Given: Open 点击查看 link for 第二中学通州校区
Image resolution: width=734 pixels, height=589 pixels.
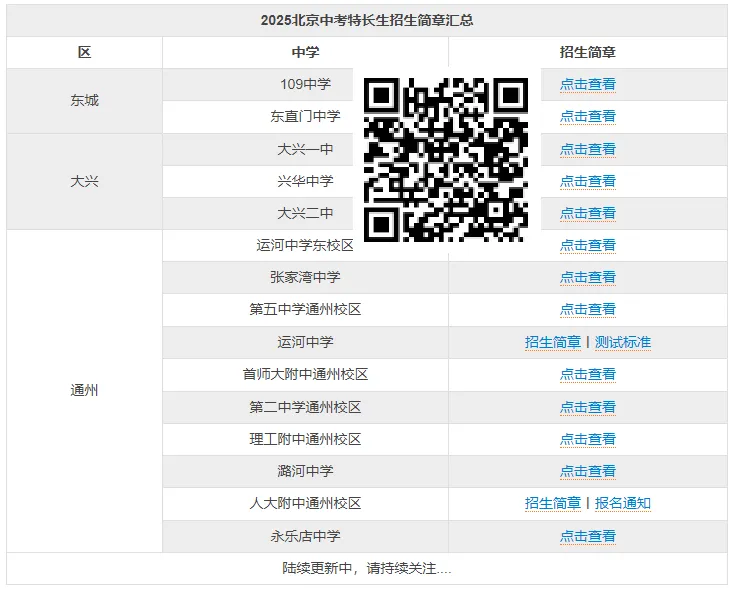Looking at the screenshot, I should click(x=587, y=407).
